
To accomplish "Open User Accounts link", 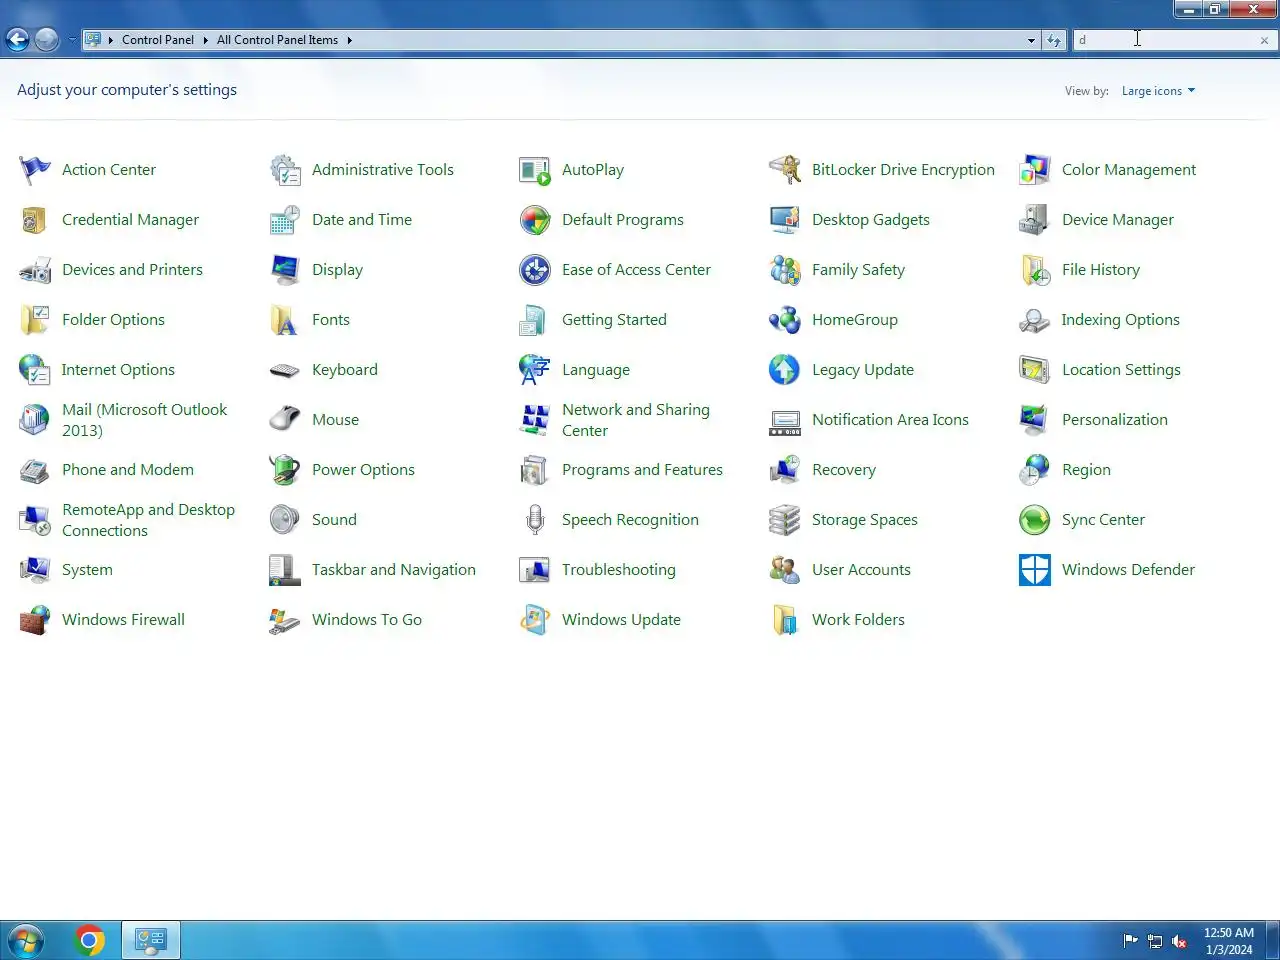I will pyautogui.click(x=861, y=570).
